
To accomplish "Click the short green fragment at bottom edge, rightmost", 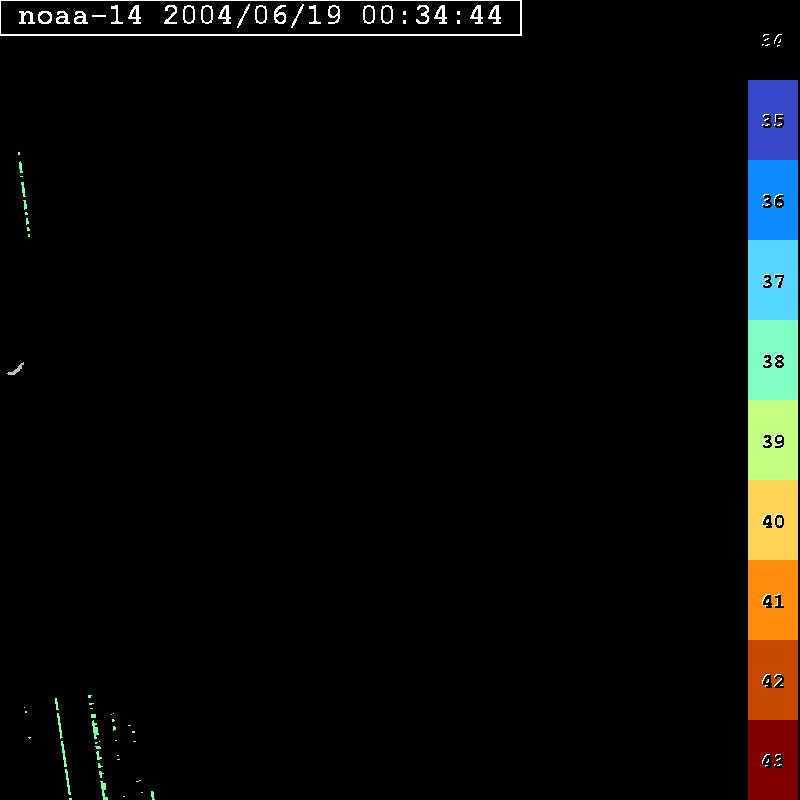I will click(152, 795).
